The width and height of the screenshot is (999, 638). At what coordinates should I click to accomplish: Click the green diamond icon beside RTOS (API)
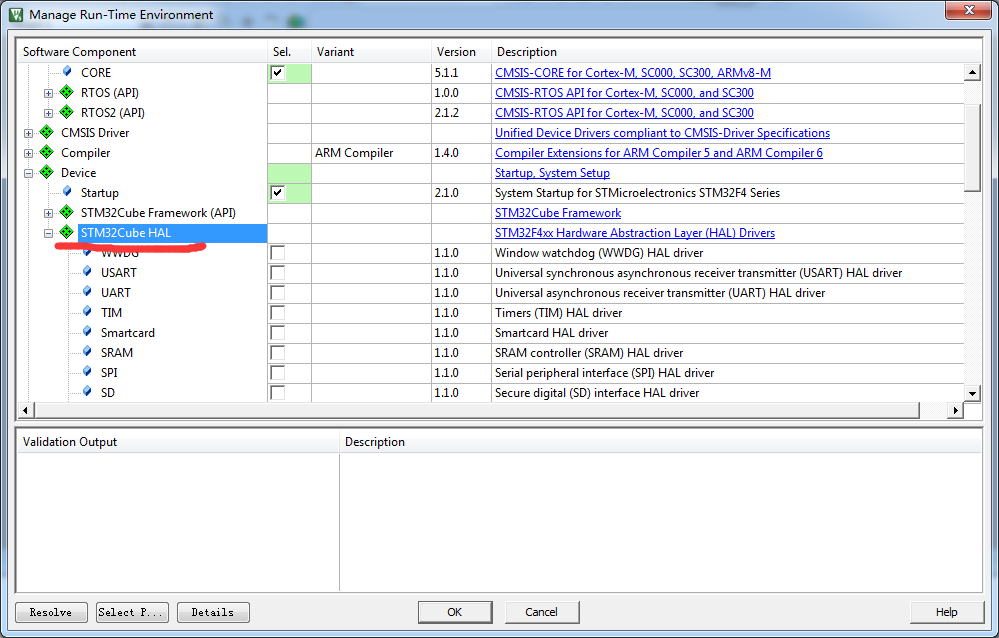point(67,92)
